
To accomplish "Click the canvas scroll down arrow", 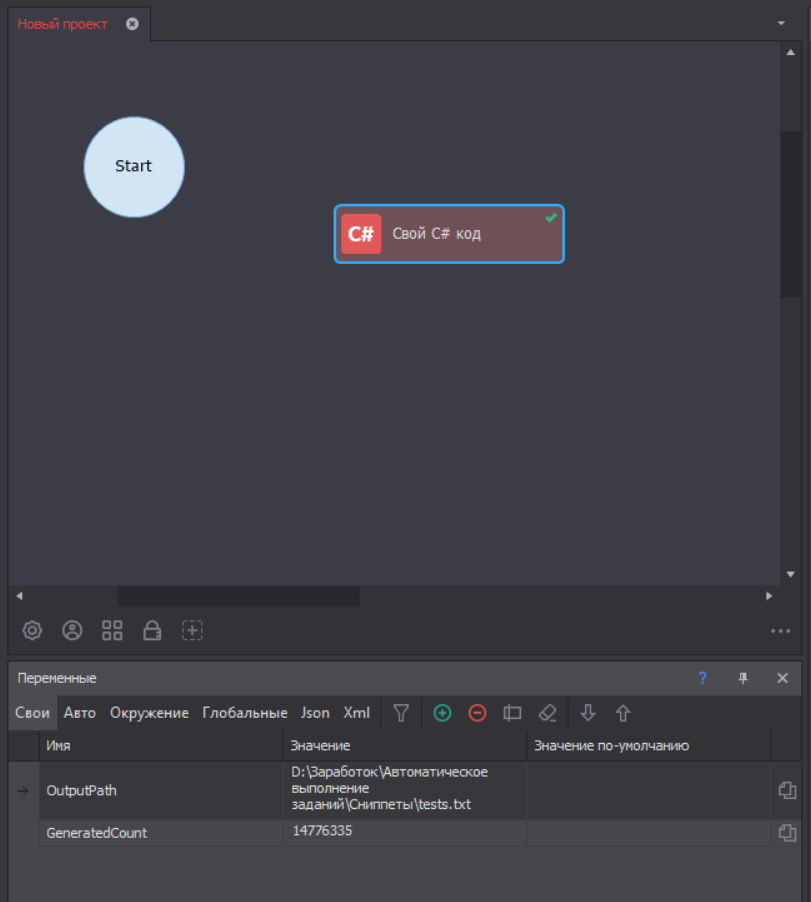I will coord(791,574).
